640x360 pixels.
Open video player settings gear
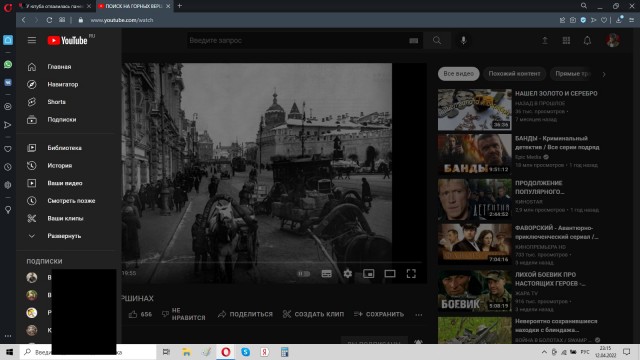click(x=348, y=274)
